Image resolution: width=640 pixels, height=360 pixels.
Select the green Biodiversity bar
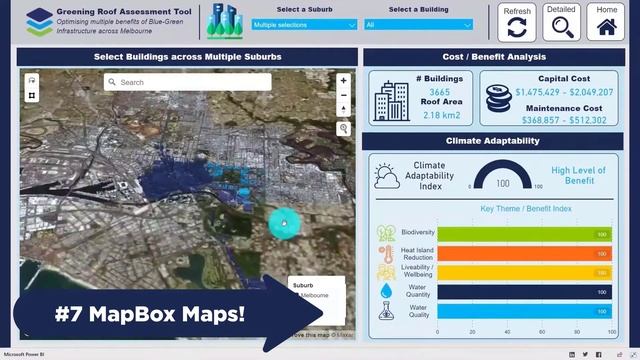[524, 234]
